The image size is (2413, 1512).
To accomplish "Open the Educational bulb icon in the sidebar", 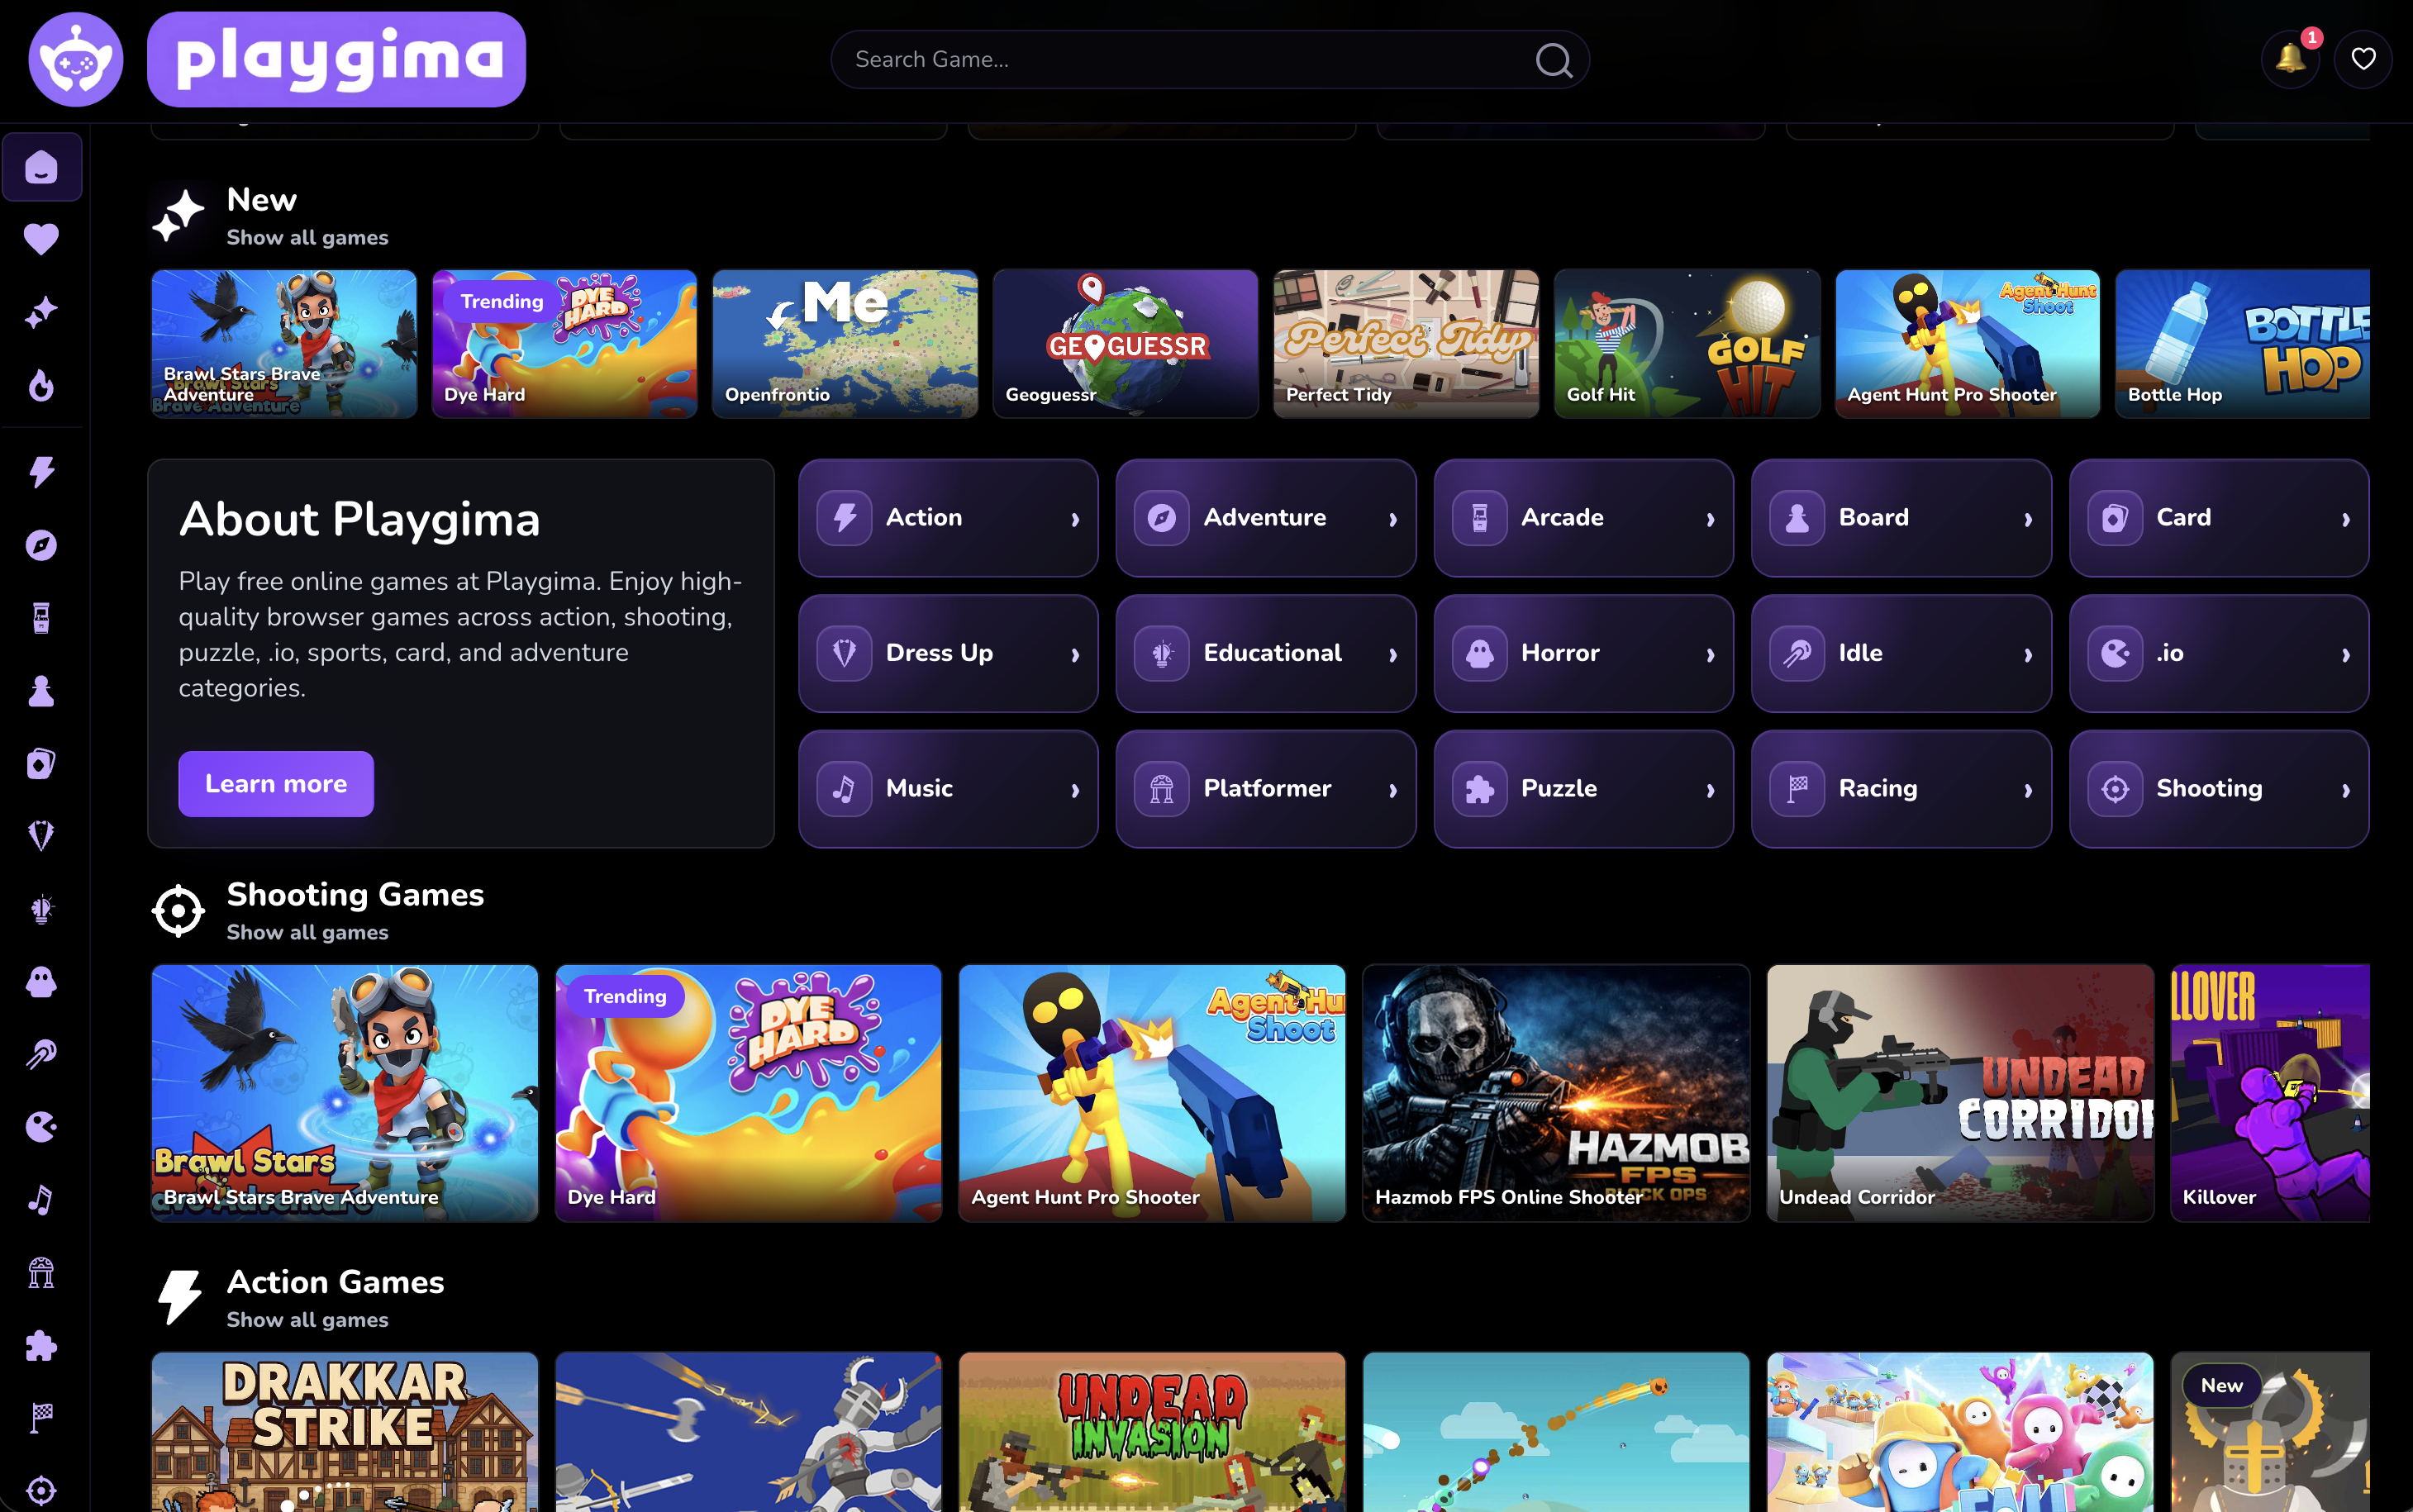I will (41, 909).
